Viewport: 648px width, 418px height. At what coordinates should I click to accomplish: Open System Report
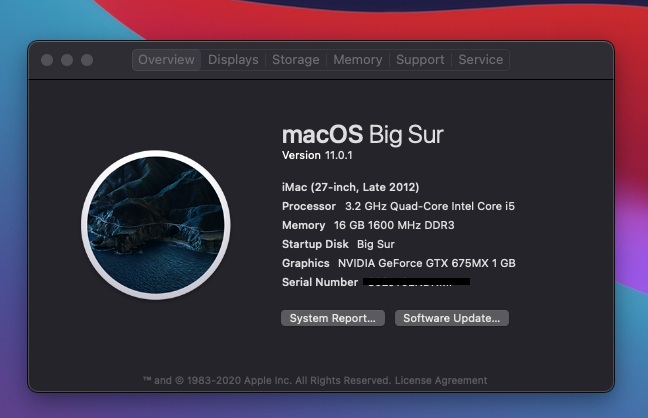333,318
